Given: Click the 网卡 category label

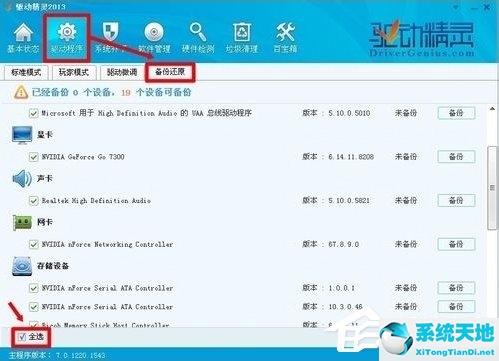Looking at the screenshot, I should (45, 222).
